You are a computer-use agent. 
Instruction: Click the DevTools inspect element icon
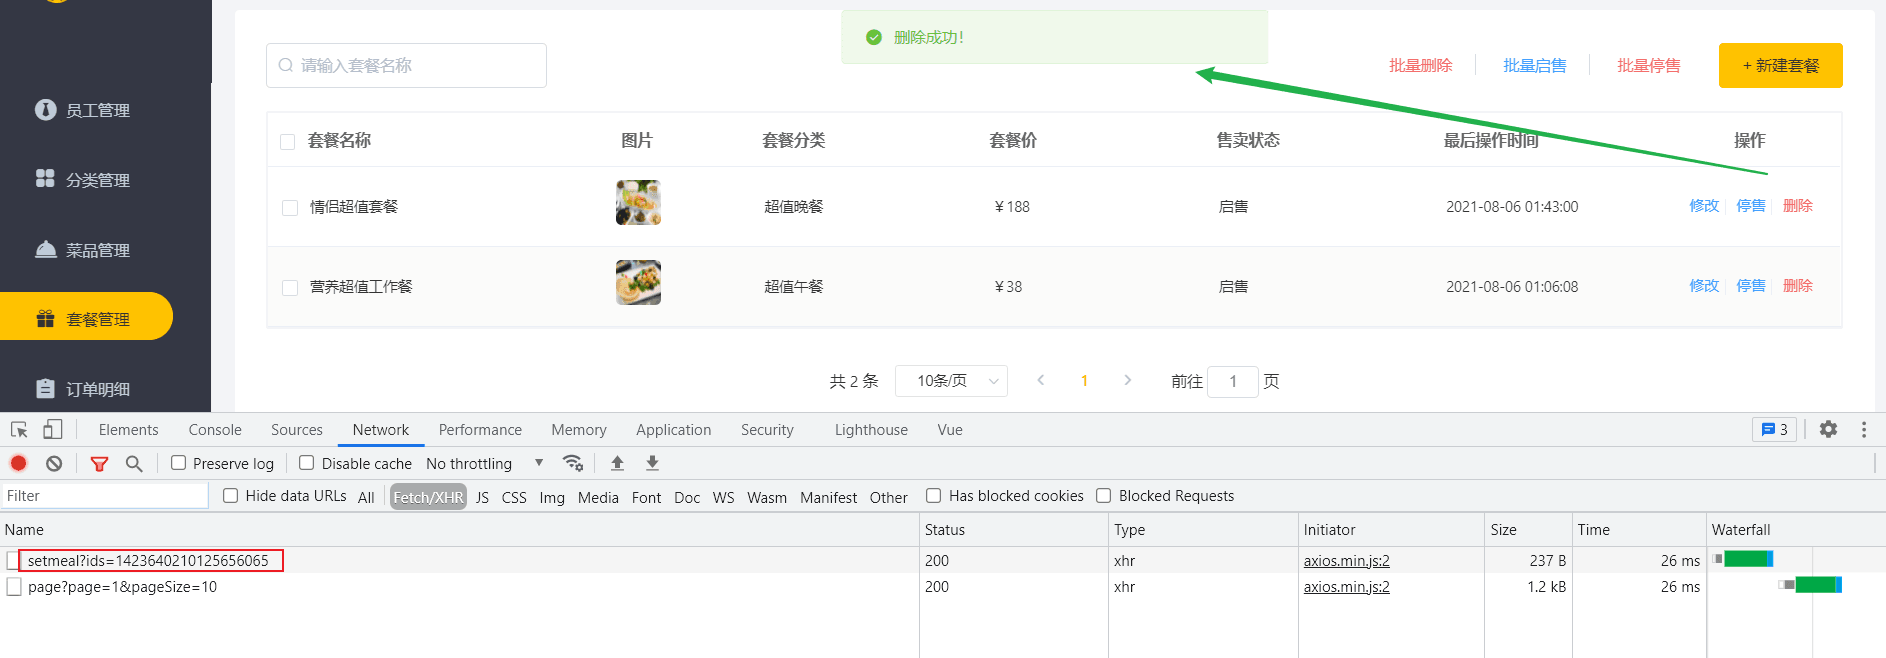point(19,430)
